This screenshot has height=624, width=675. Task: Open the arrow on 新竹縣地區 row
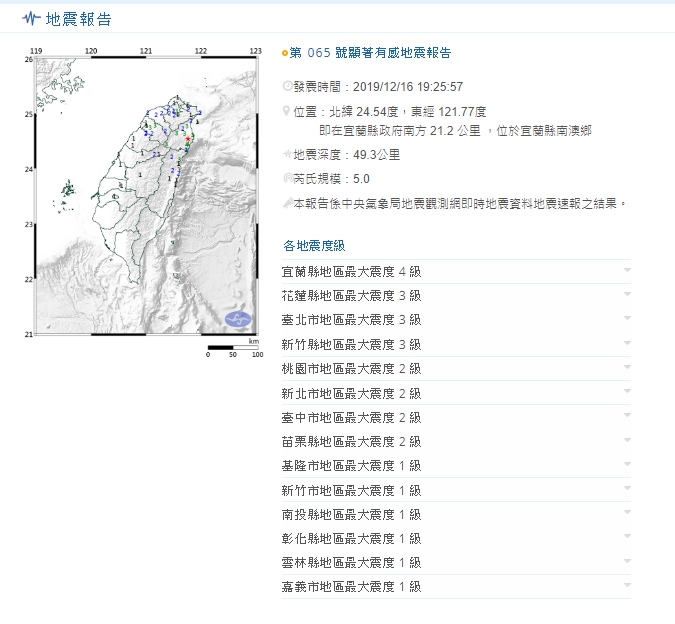[x=626, y=344]
